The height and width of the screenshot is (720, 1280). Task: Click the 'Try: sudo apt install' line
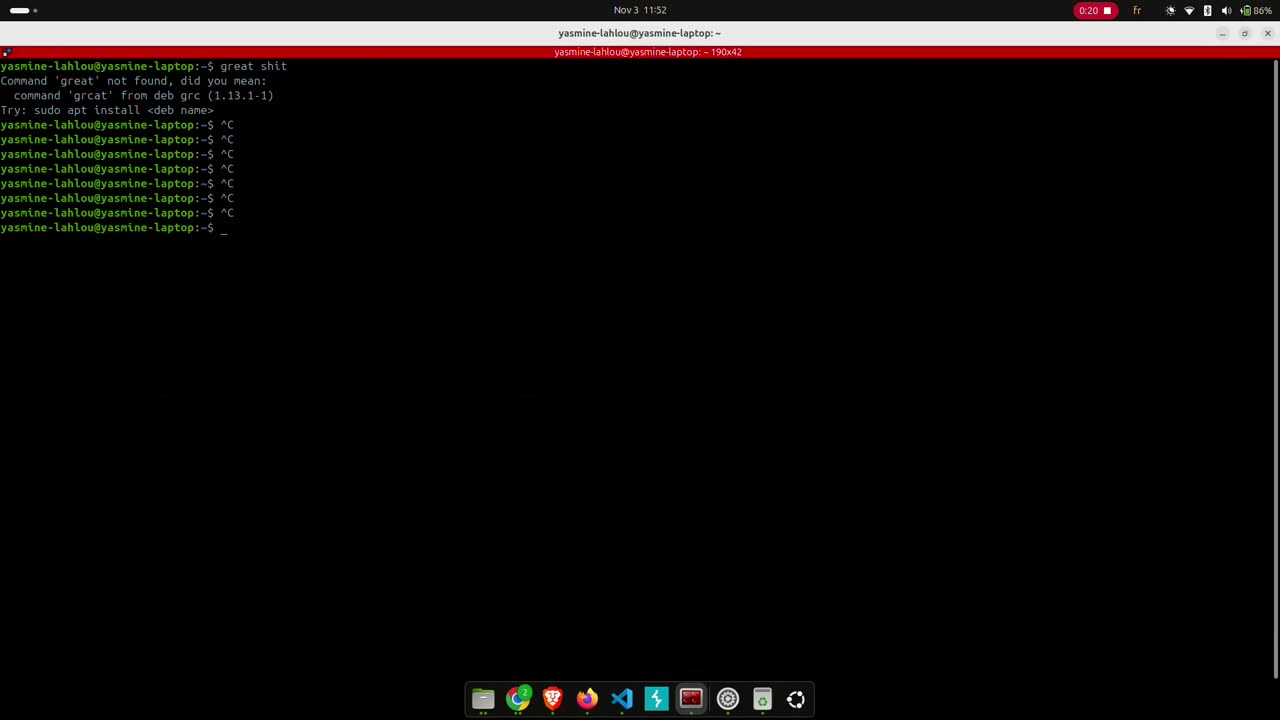pyautogui.click(x=107, y=110)
